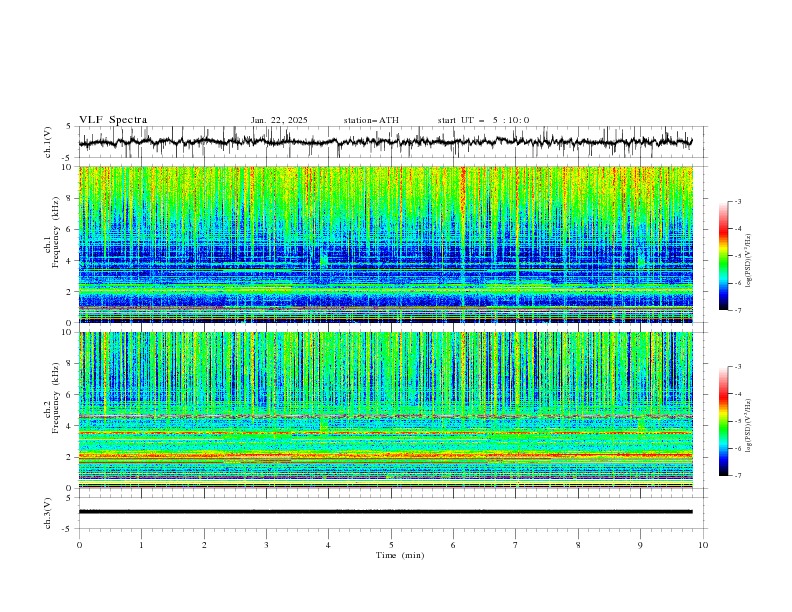The width and height of the screenshot is (792, 612).
Task: Click the ch.2 PSD colorbar
Action: 723,421
